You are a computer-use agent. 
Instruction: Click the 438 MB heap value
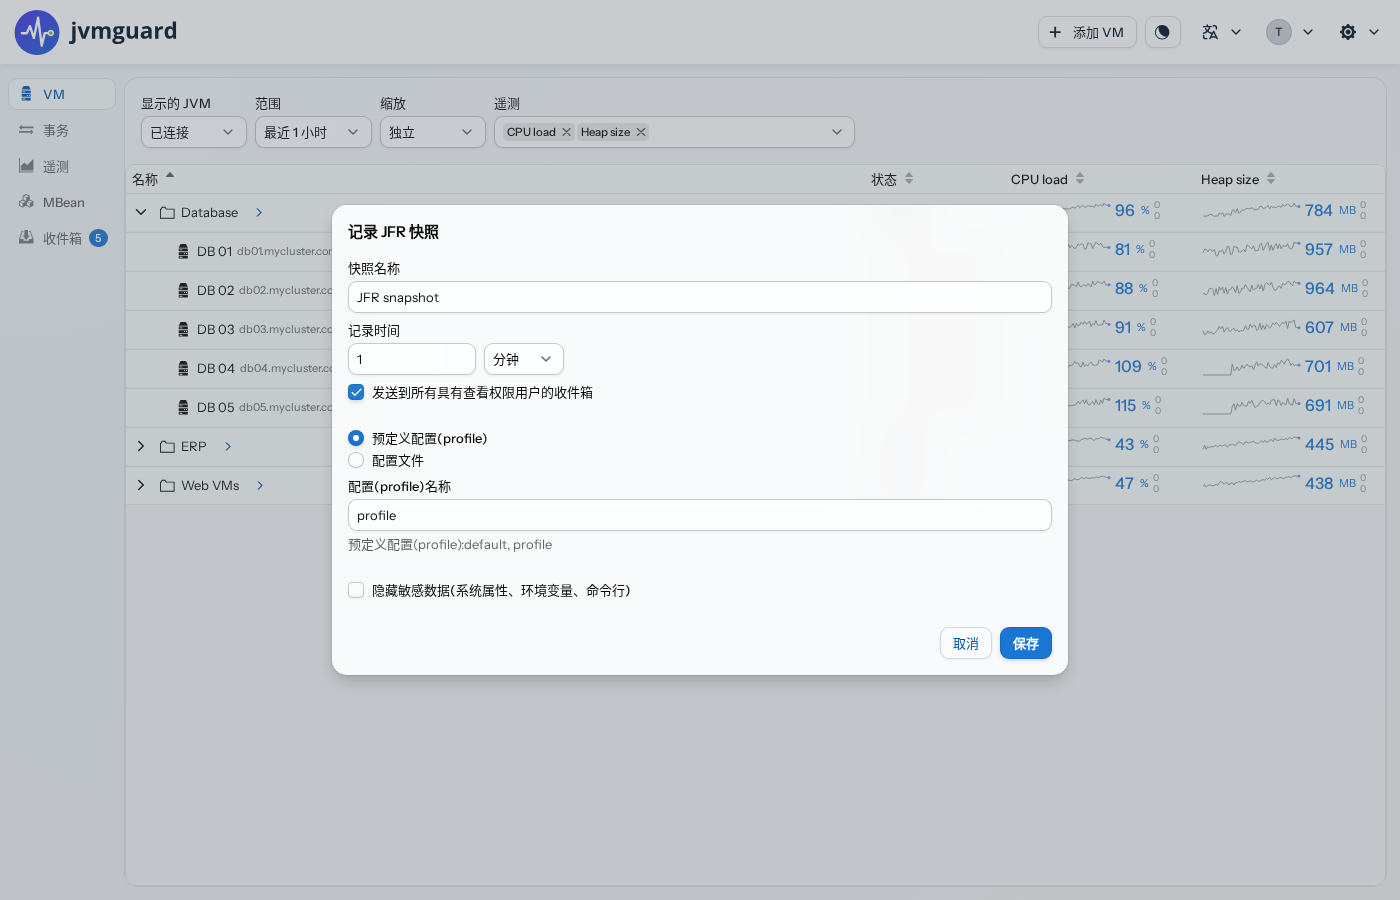click(1330, 483)
